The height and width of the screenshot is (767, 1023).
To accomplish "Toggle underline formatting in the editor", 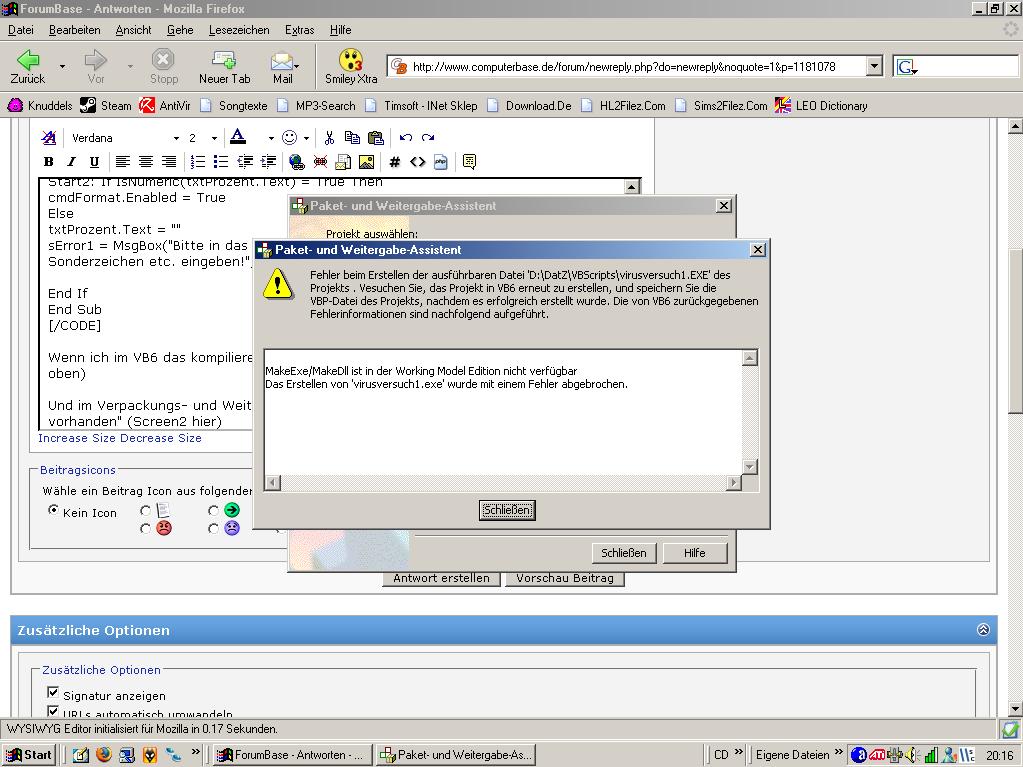I will coord(94,162).
